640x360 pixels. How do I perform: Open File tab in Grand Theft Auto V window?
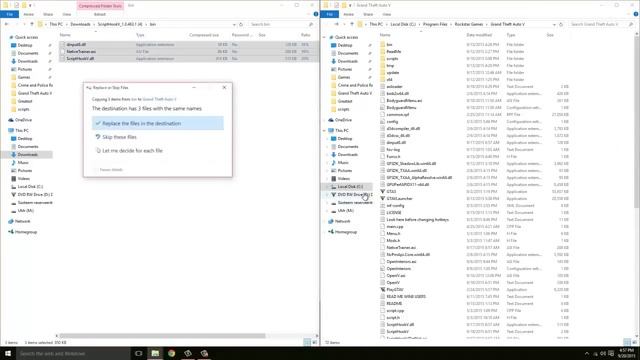tap(329, 14)
